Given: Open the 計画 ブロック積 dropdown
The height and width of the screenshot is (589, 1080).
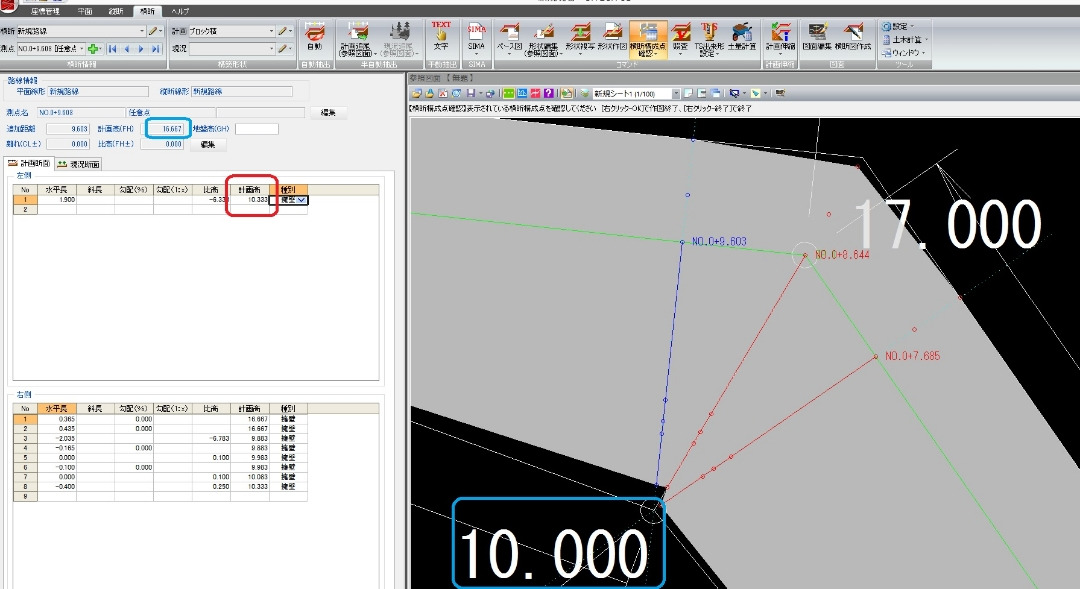Looking at the screenshot, I should tap(271, 31).
